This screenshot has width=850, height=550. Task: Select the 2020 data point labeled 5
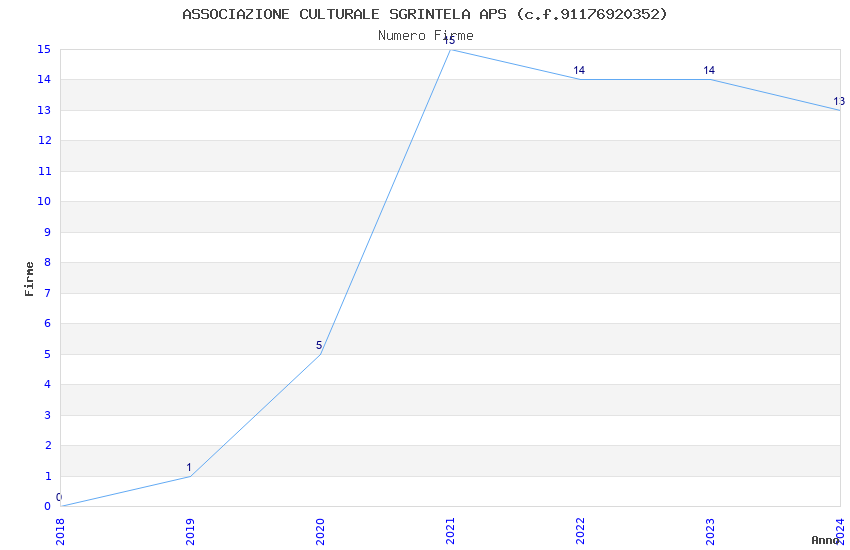pyautogui.click(x=320, y=354)
